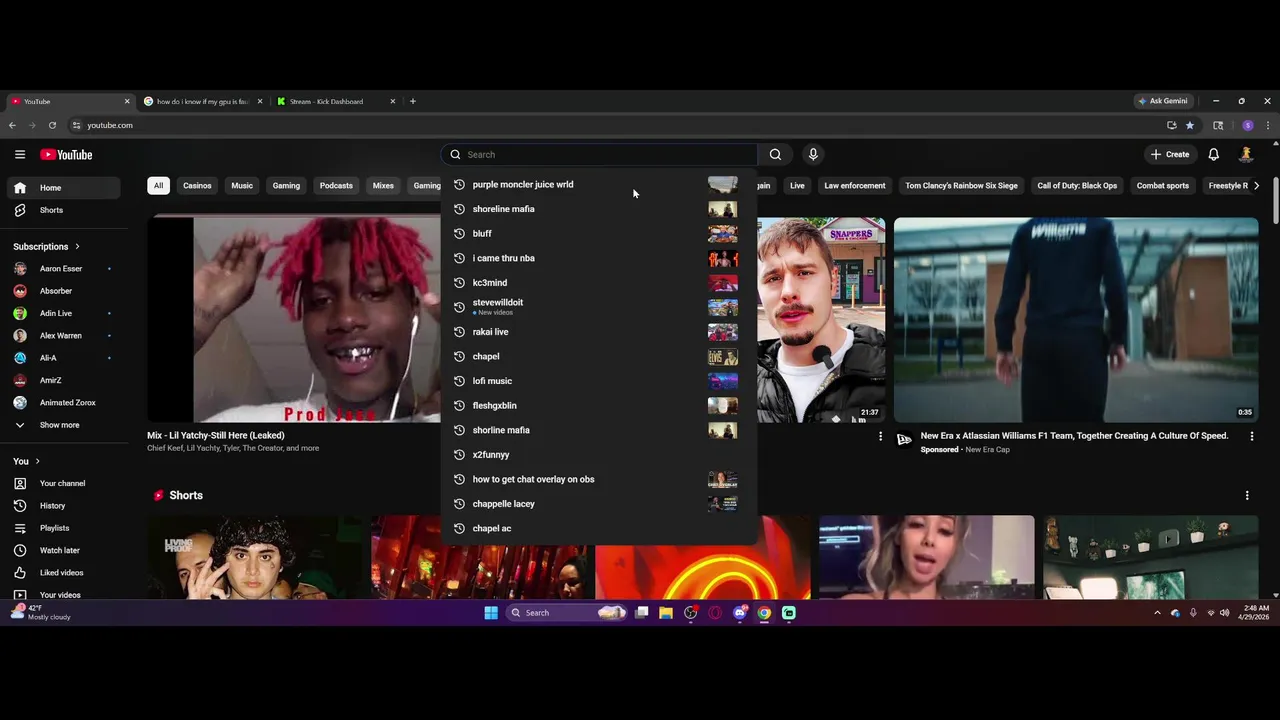Expand the Subscriptions header chevron
This screenshot has width=1280, height=720.
point(77,246)
